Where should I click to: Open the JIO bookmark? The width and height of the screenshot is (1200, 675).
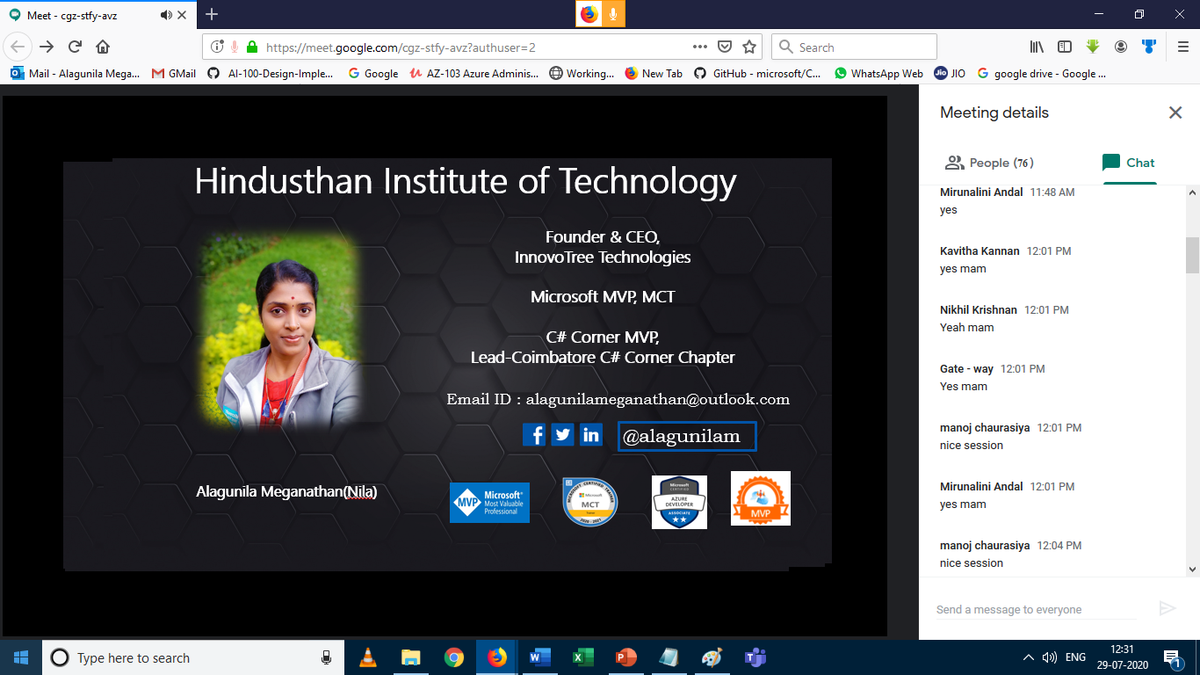(x=949, y=73)
